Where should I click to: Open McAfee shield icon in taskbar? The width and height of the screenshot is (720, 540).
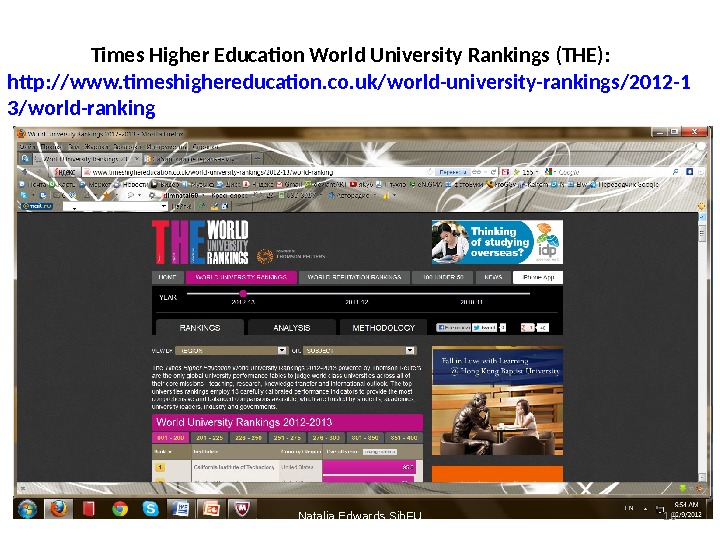point(241,509)
